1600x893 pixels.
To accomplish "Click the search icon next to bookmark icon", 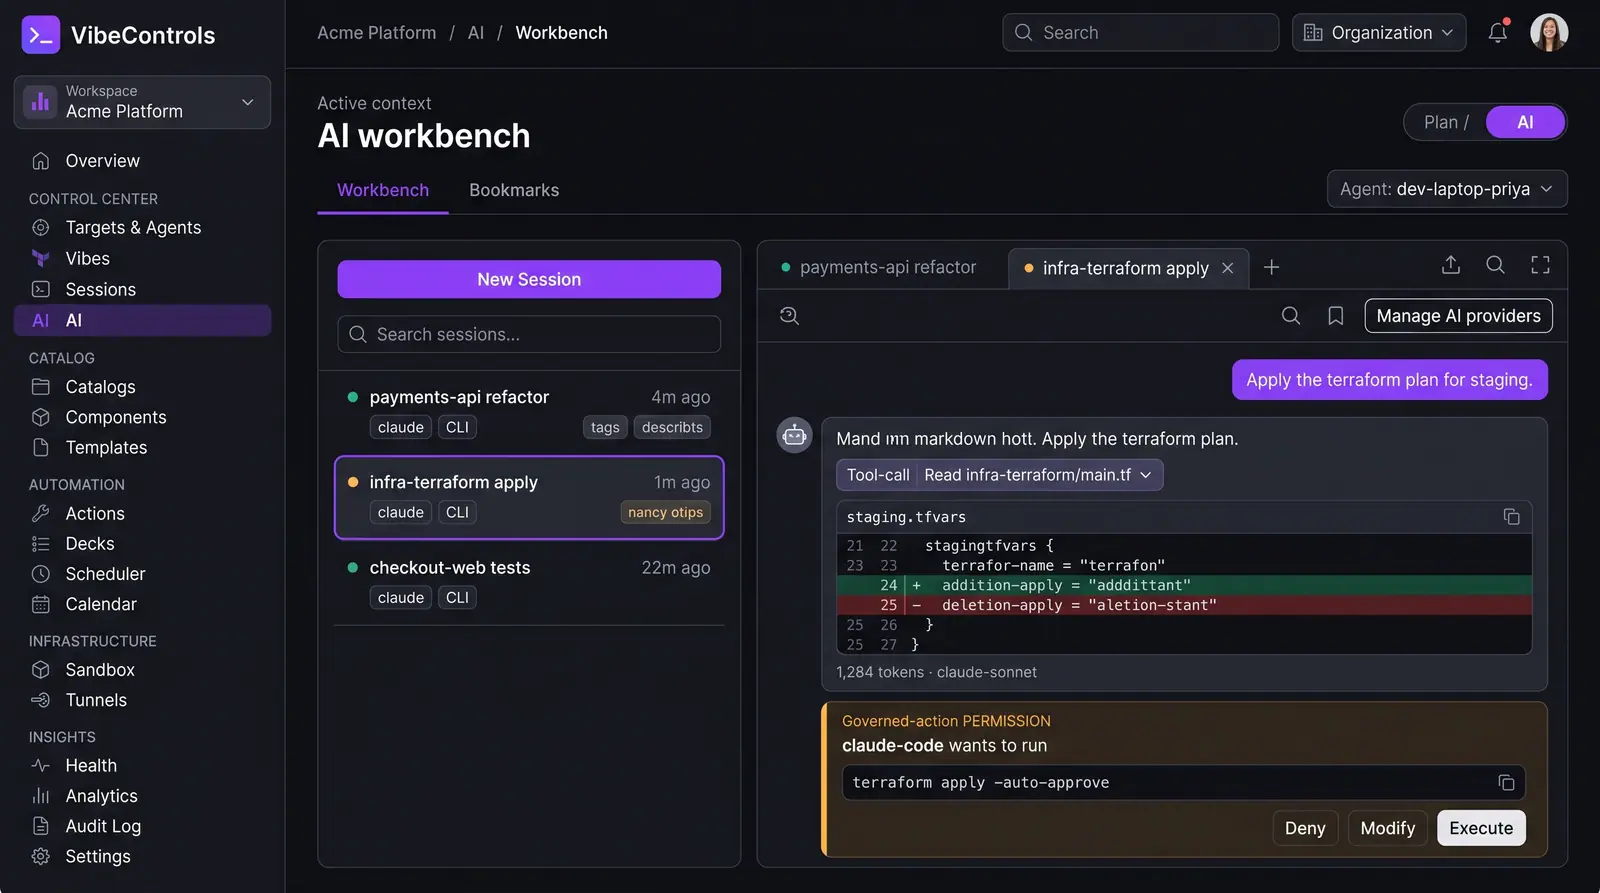I will pyautogui.click(x=1291, y=316).
